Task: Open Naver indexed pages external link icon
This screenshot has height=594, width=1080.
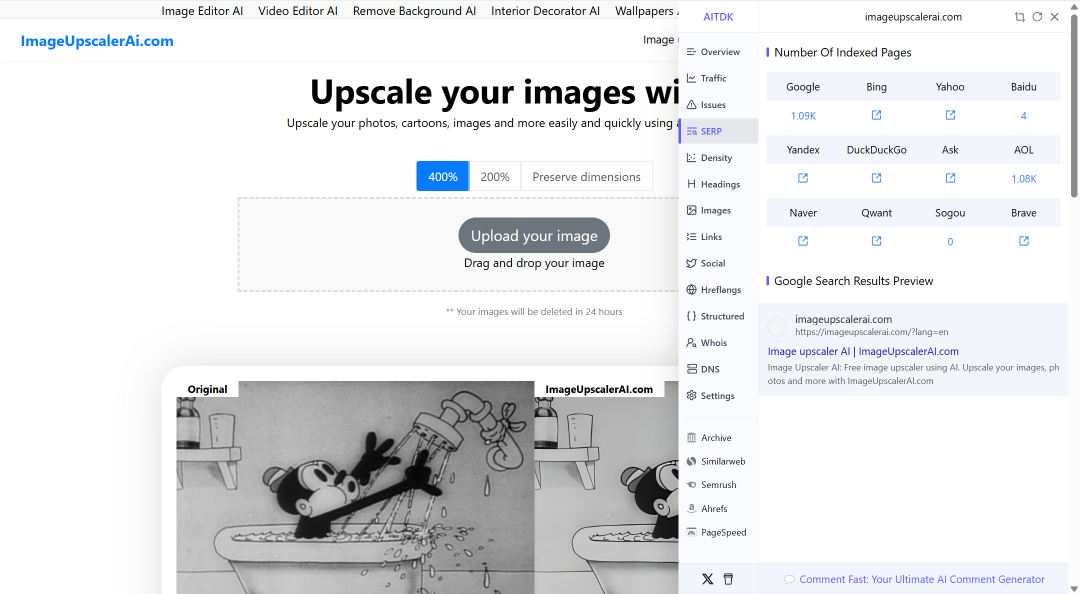Action: (x=802, y=241)
